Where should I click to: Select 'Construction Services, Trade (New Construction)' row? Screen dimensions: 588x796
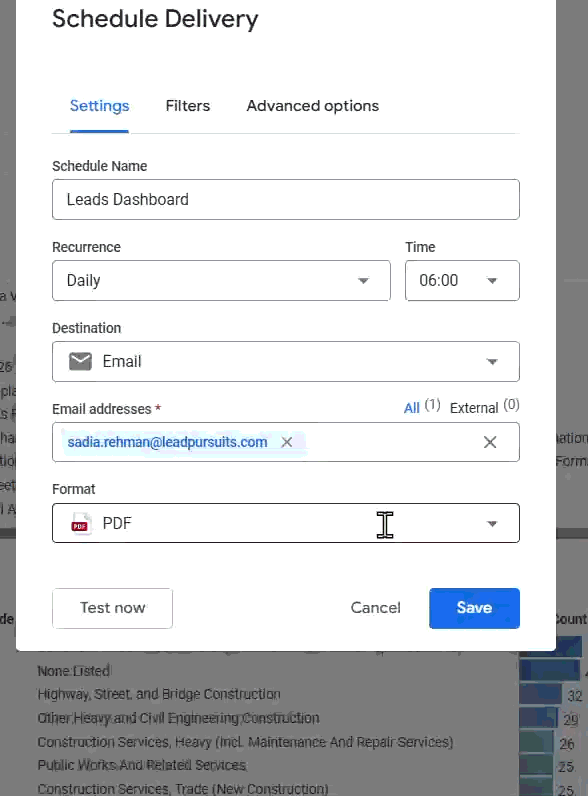183,789
